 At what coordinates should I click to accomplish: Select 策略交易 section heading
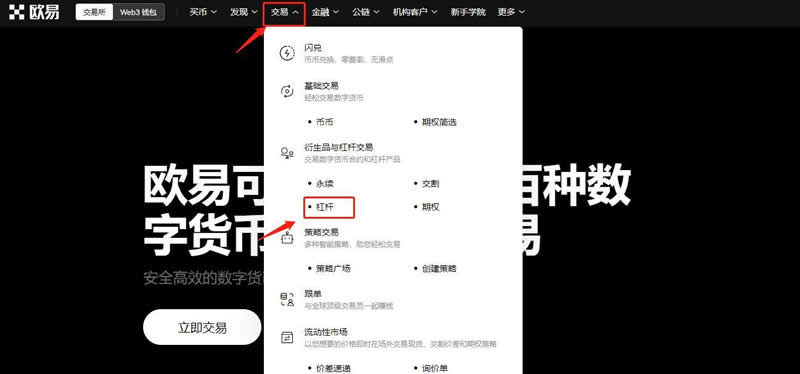[x=321, y=232]
